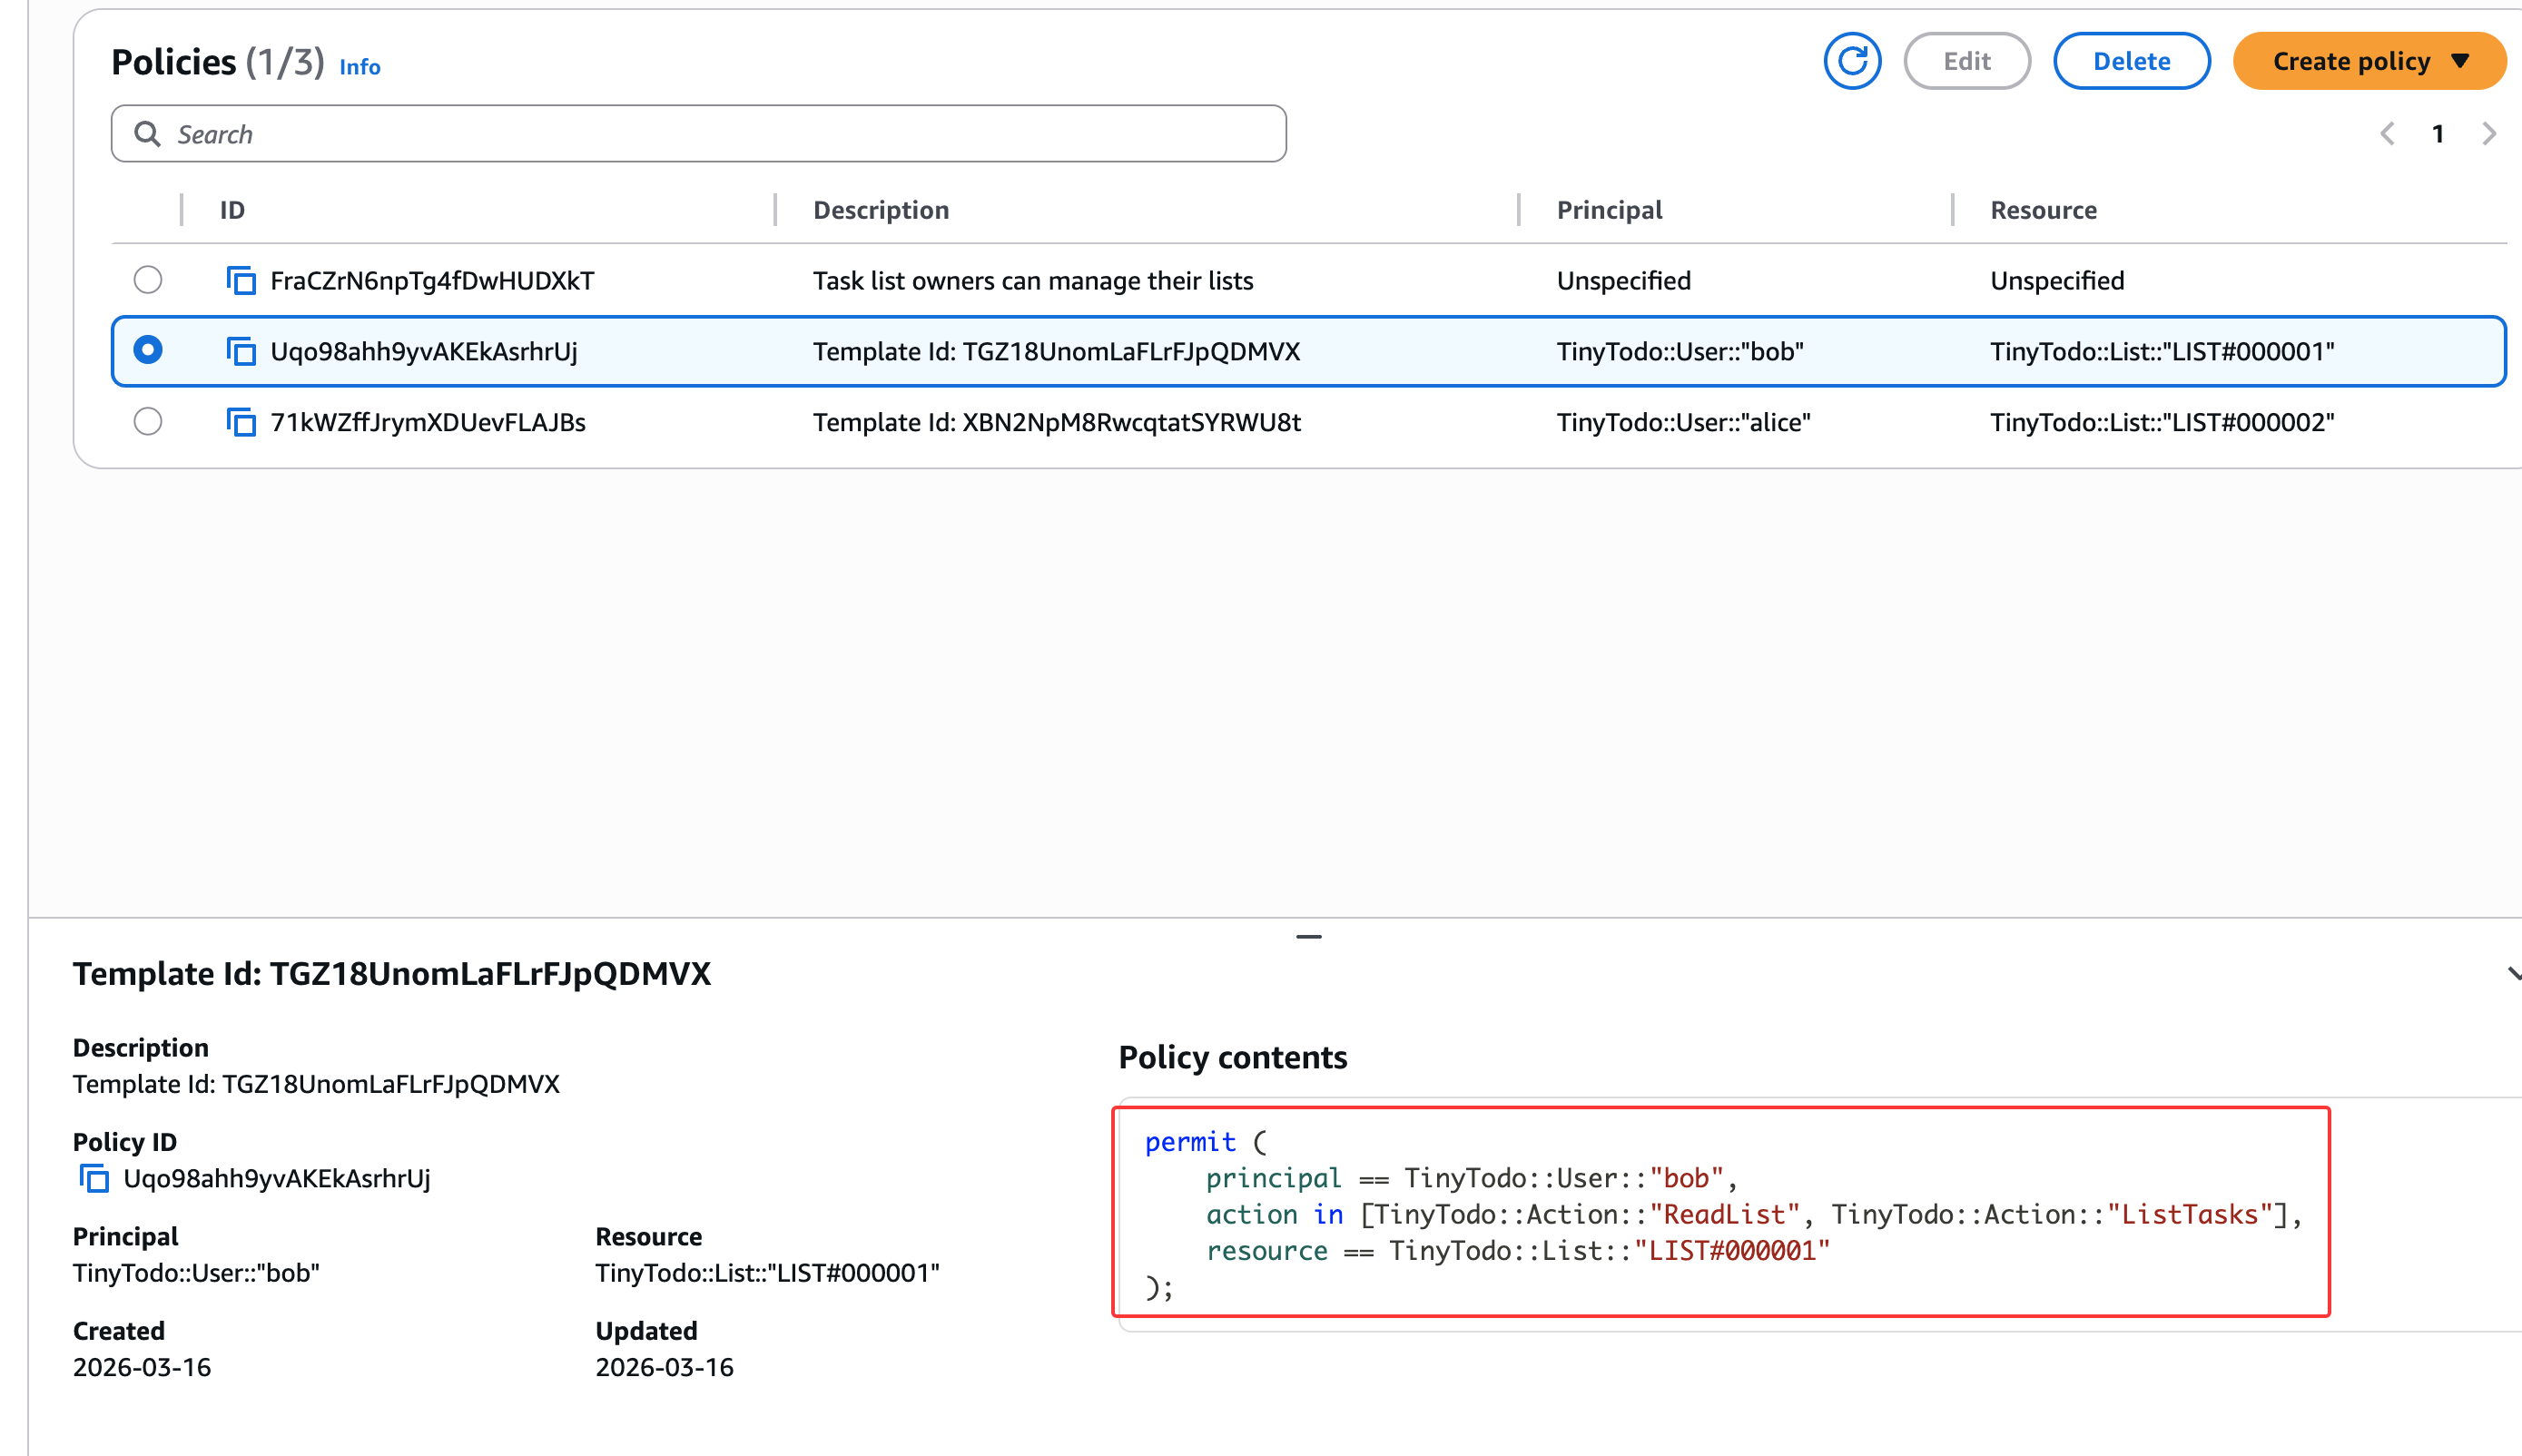Open the Create policy dropdown
Screen dimensions: 2522x1456
pos(2369,62)
